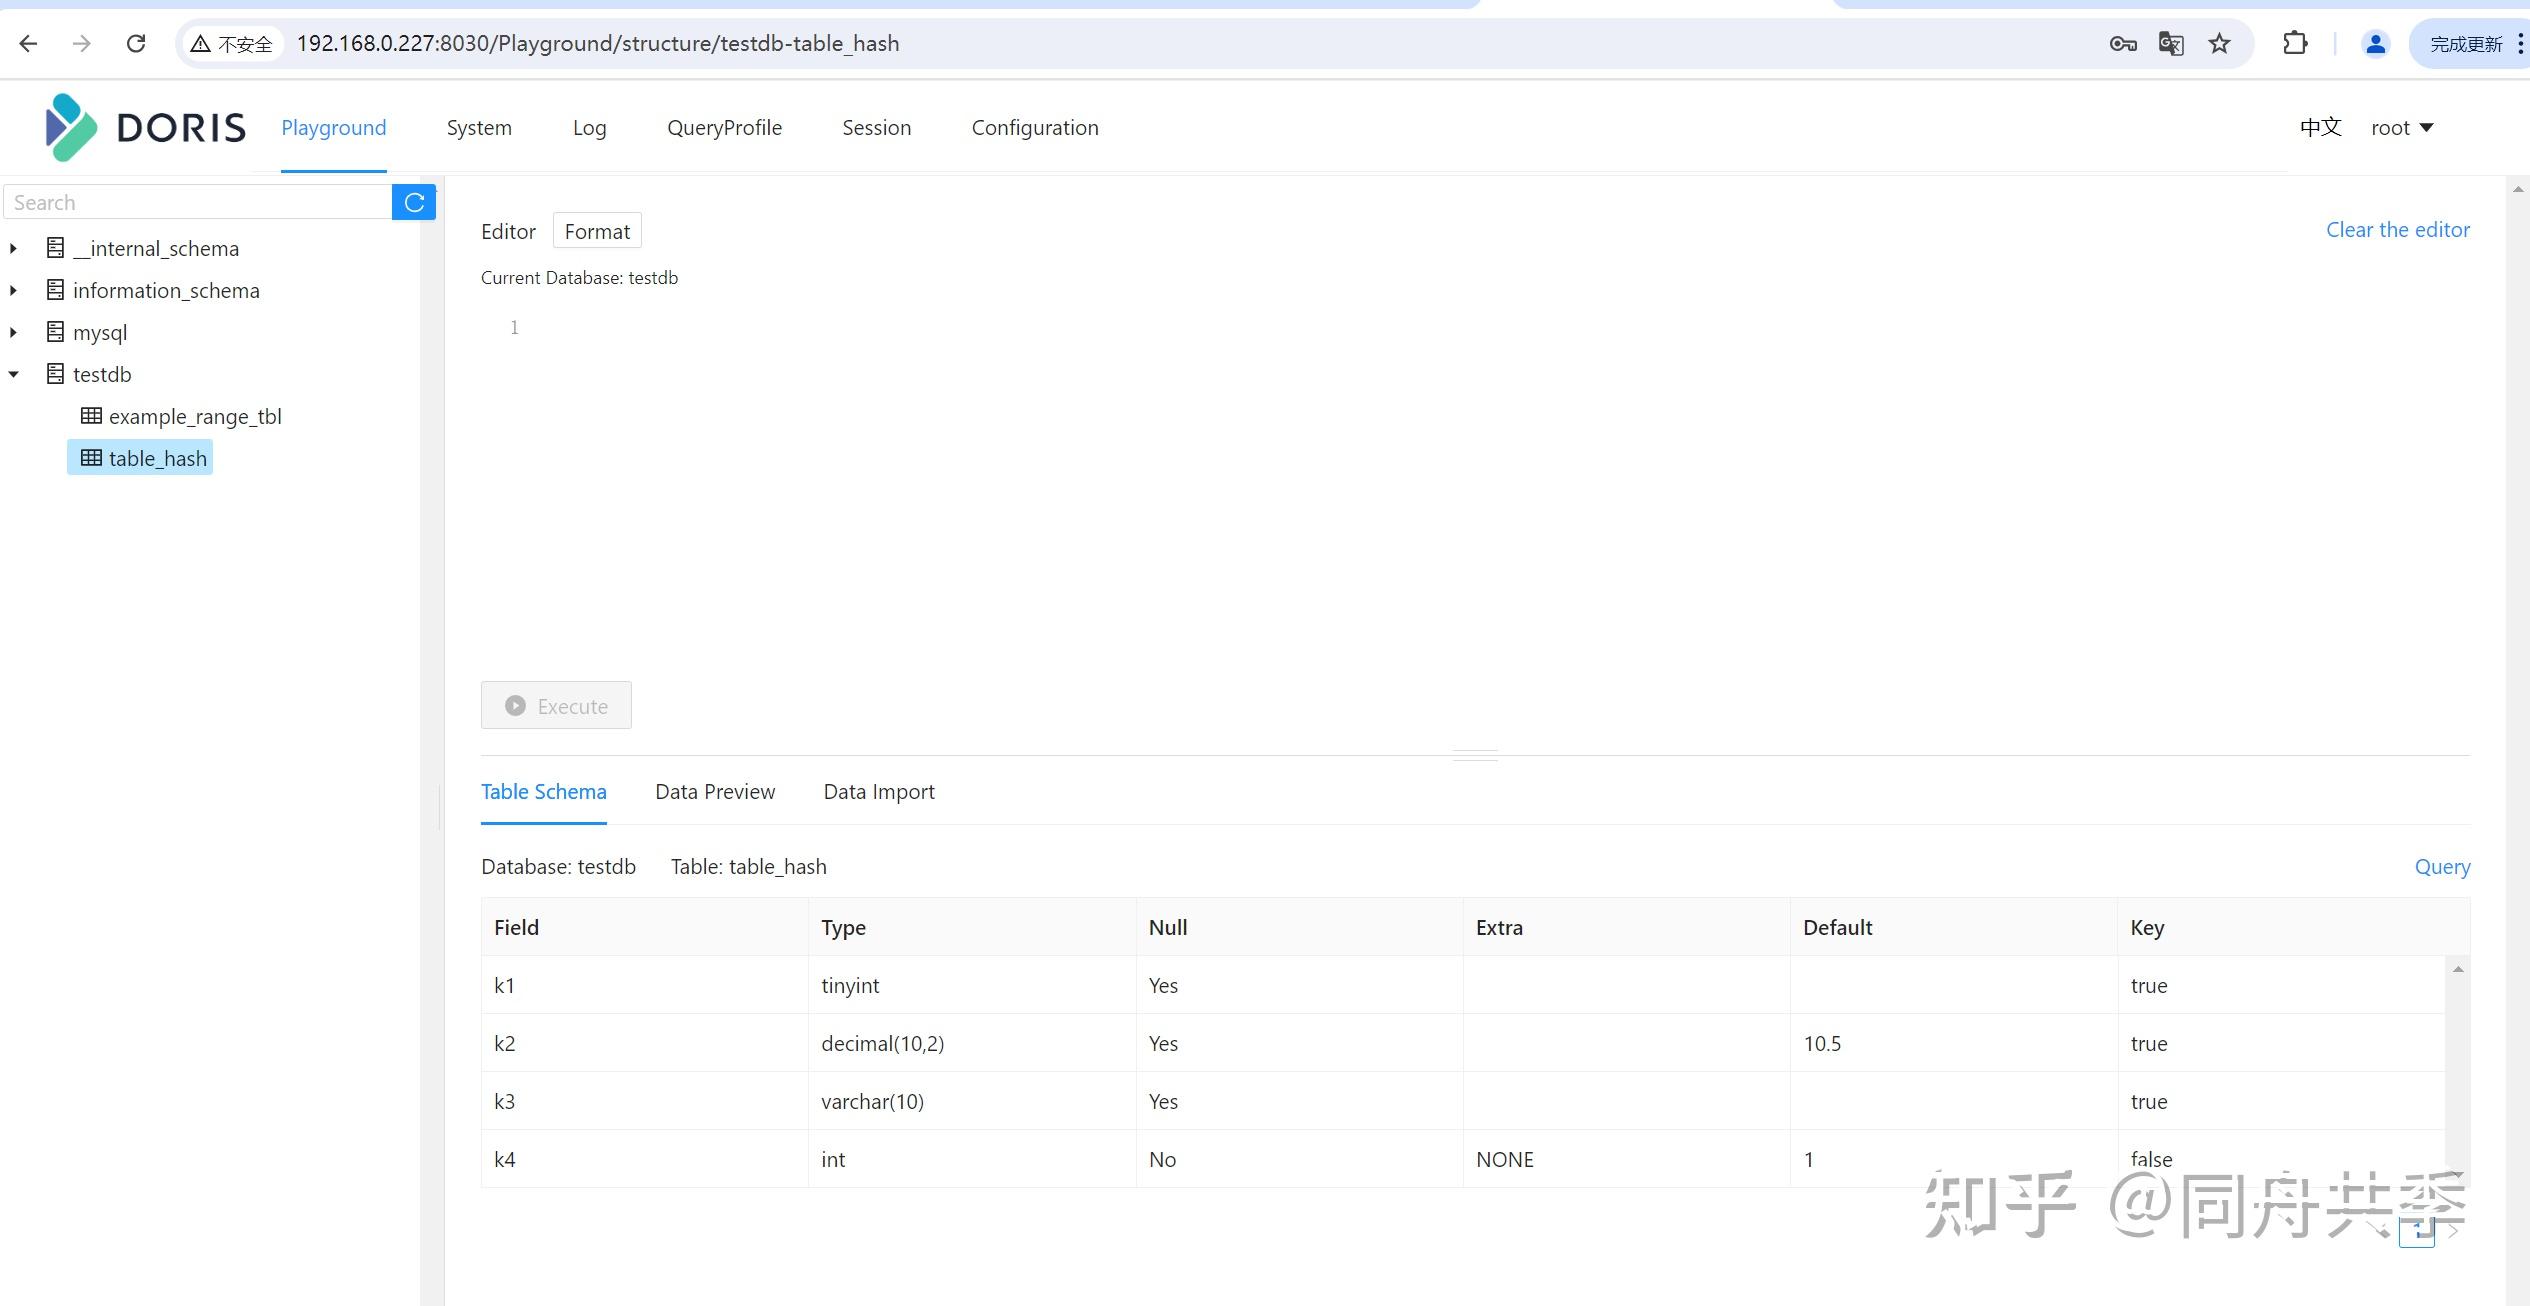Switch to the Data Preview tab
The width and height of the screenshot is (2530, 1306).
click(714, 791)
